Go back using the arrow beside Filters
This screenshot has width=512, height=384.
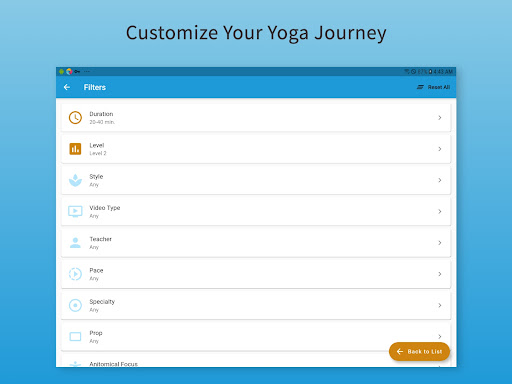click(67, 87)
